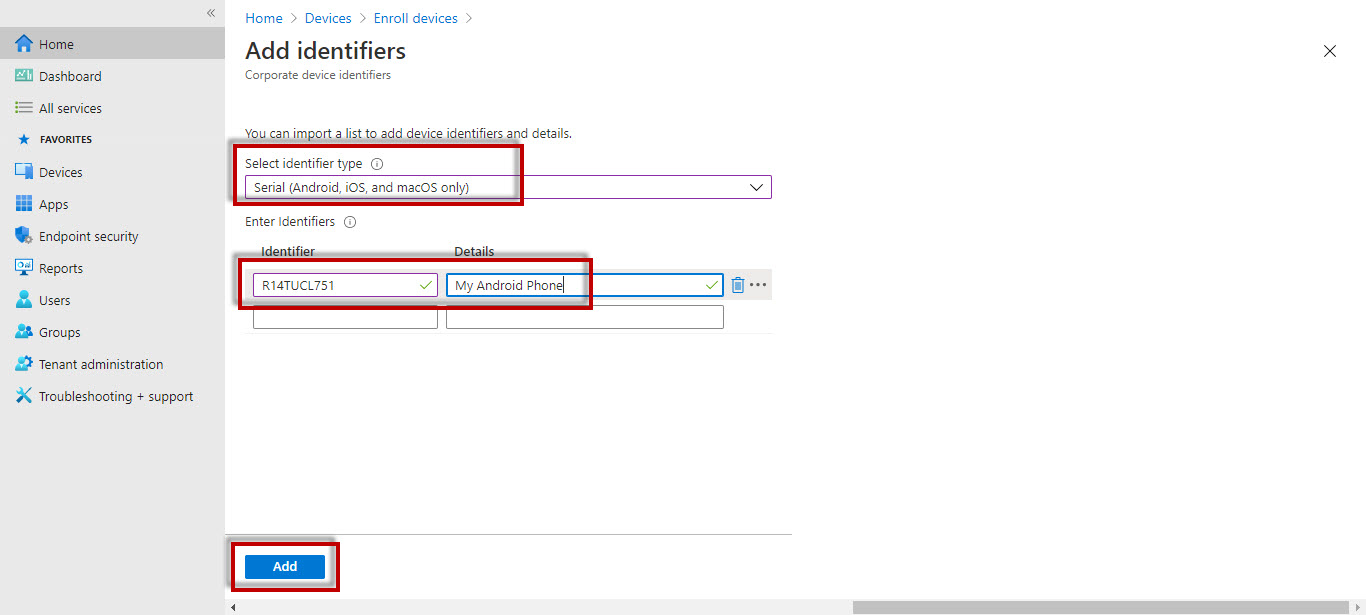Open the Groups section

[x=57, y=331]
